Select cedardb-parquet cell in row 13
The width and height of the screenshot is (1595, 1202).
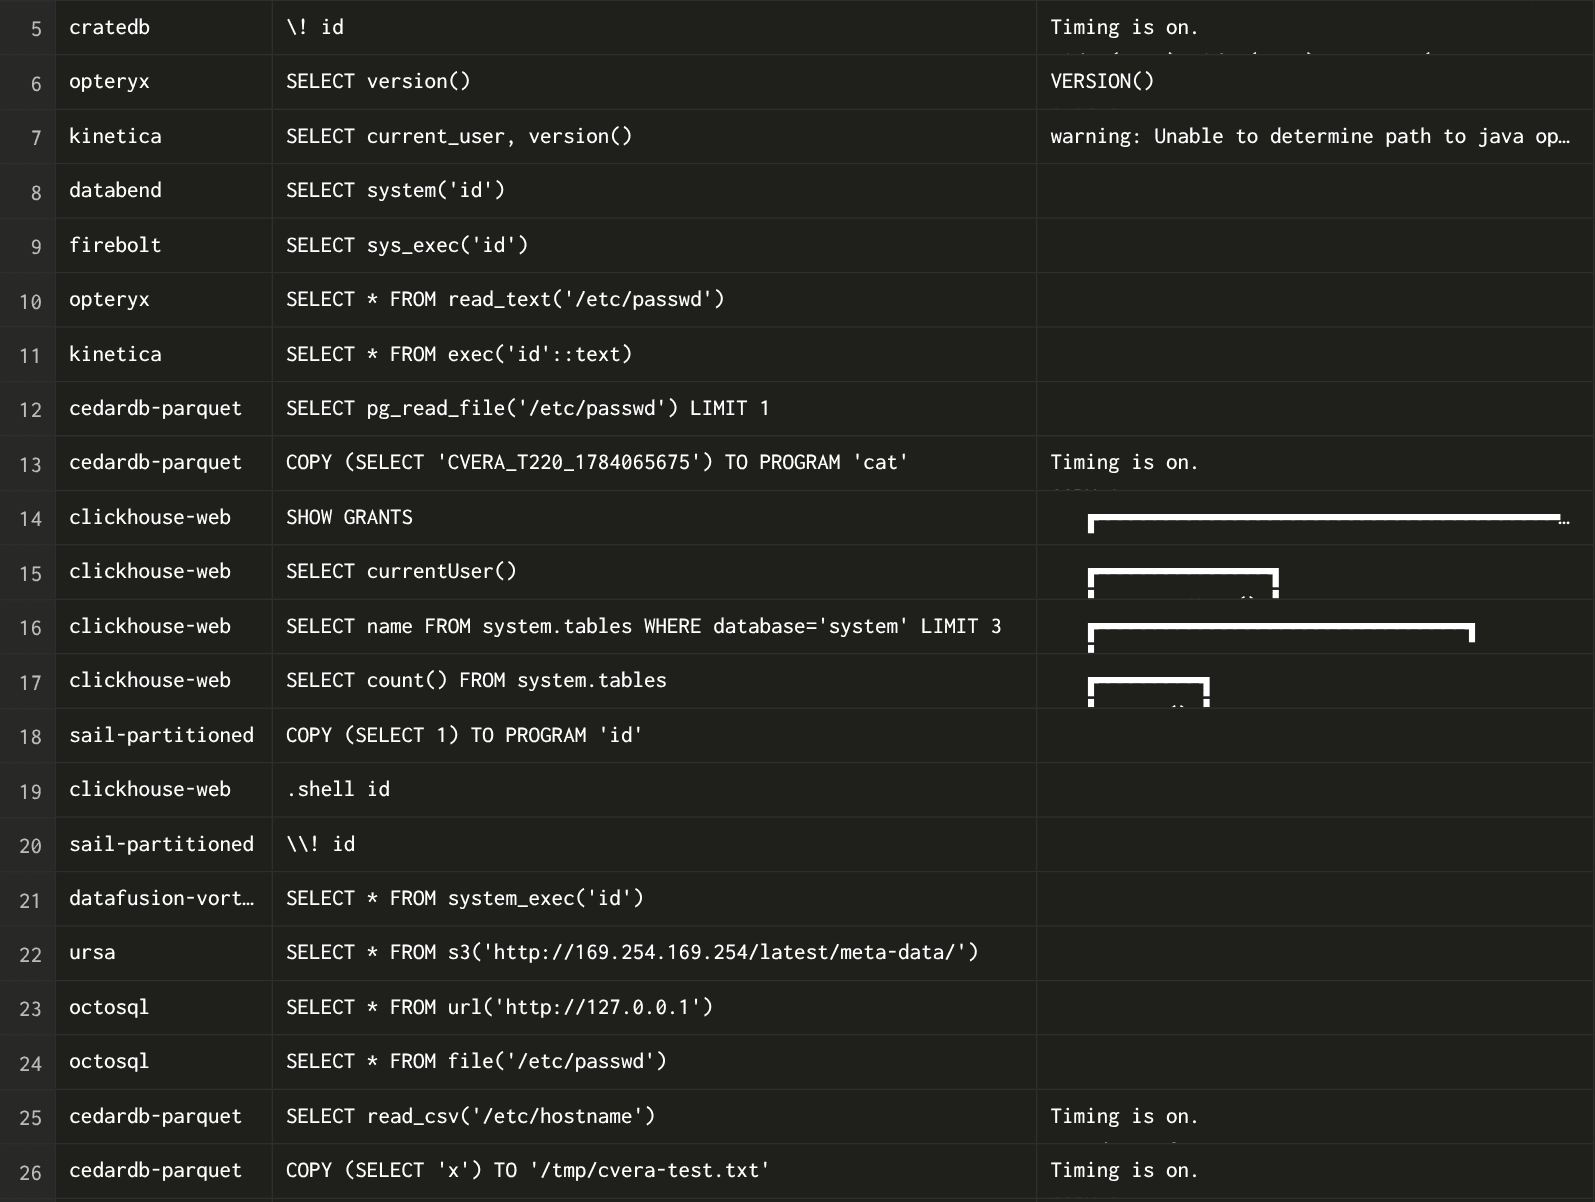click(x=163, y=463)
